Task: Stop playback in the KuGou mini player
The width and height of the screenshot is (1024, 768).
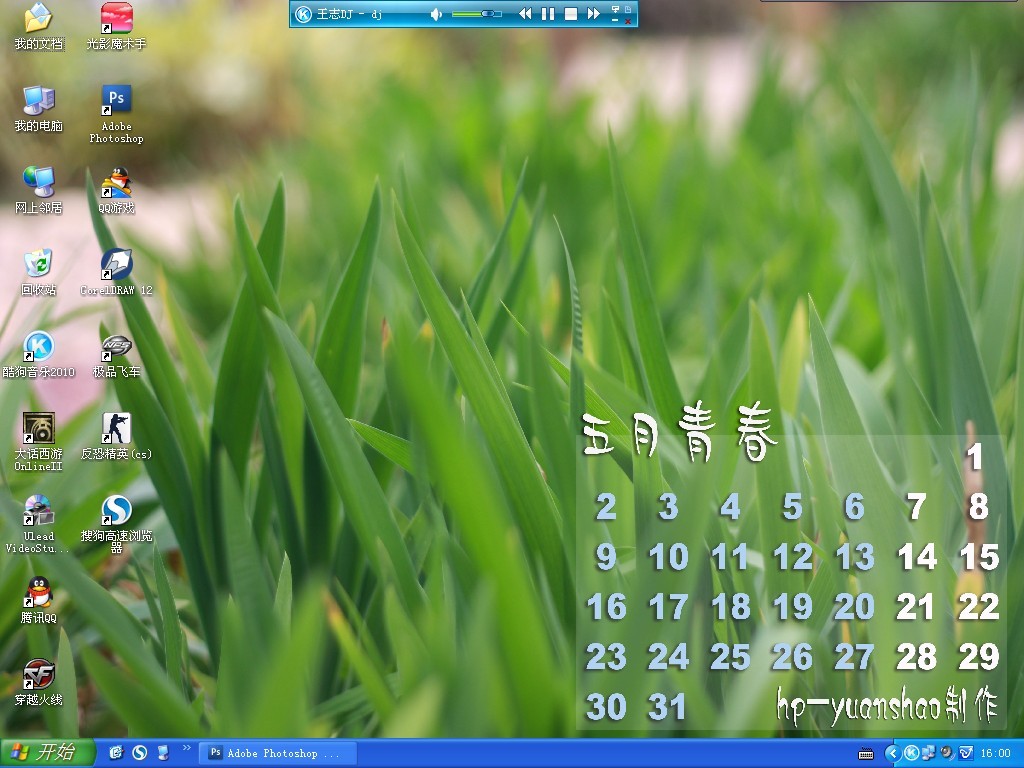Action: point(571,14)
